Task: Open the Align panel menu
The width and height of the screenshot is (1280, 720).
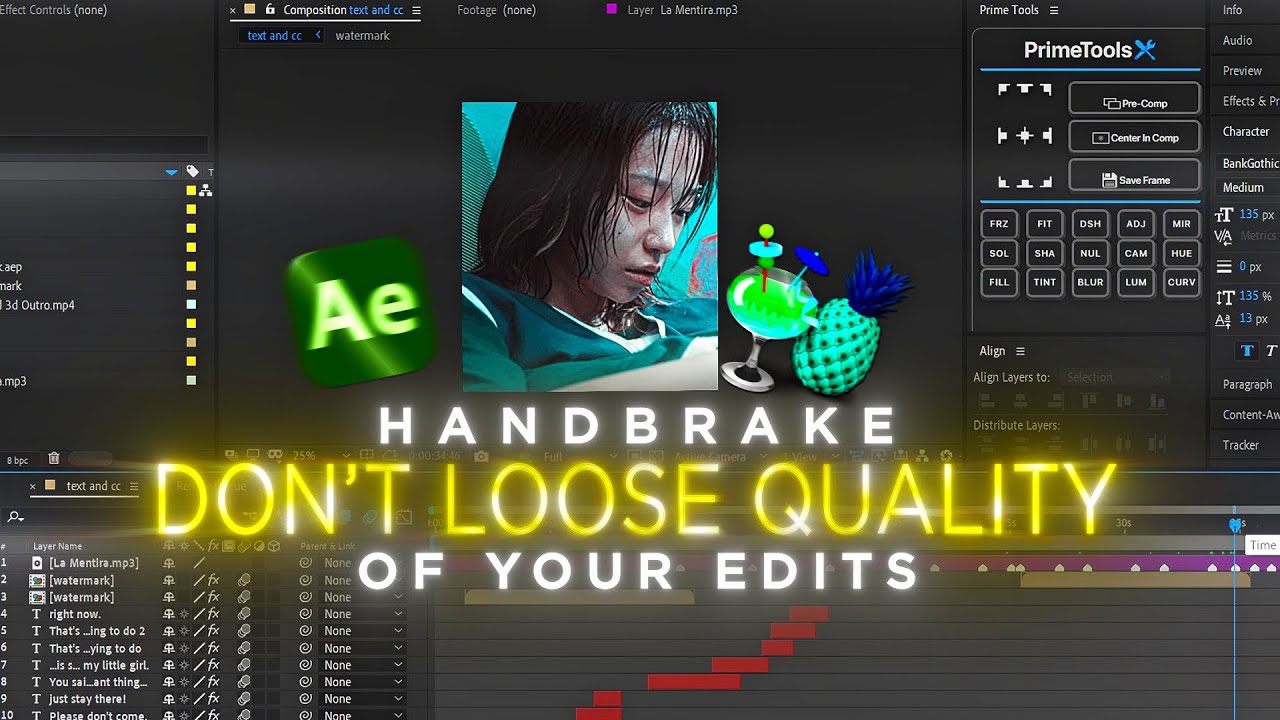Action: tap(1020, 351)
